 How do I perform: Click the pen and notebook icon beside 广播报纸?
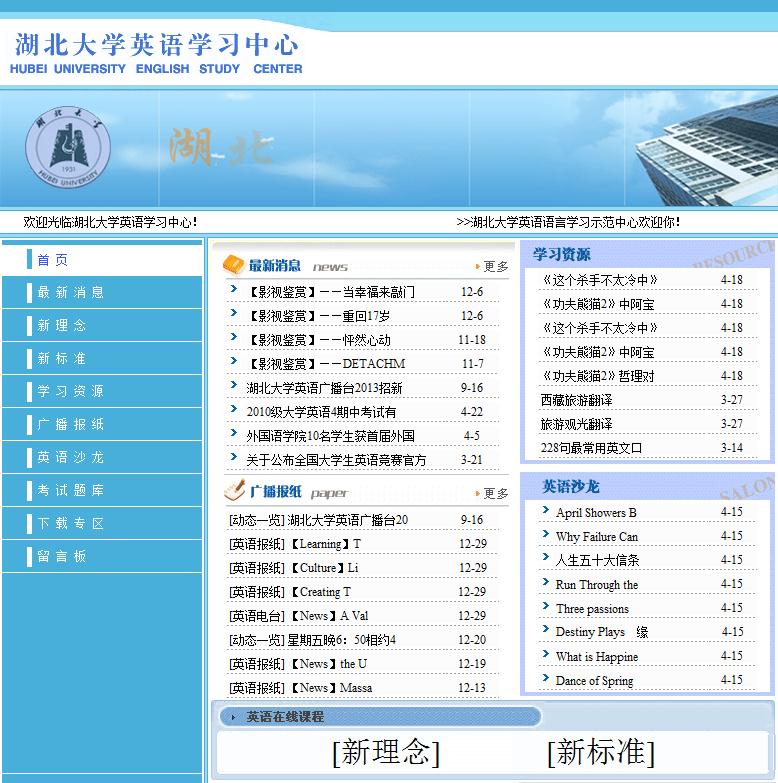click(x=235, y=490)
